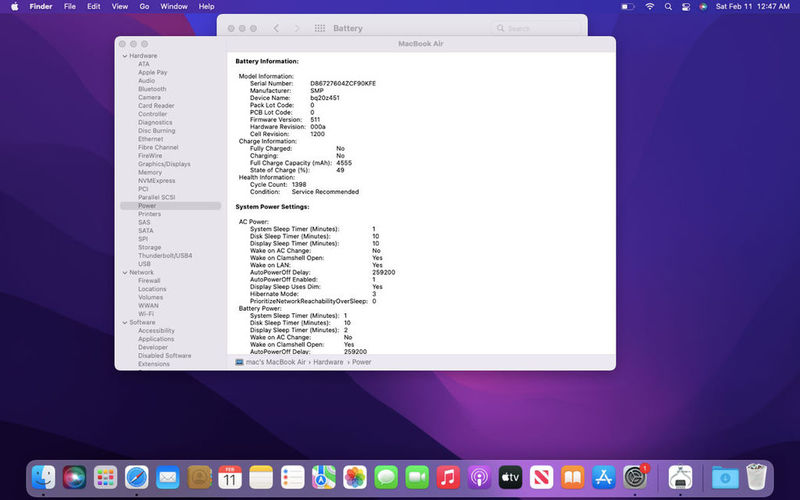Open Maps app in the Dock

pos(323,478)
